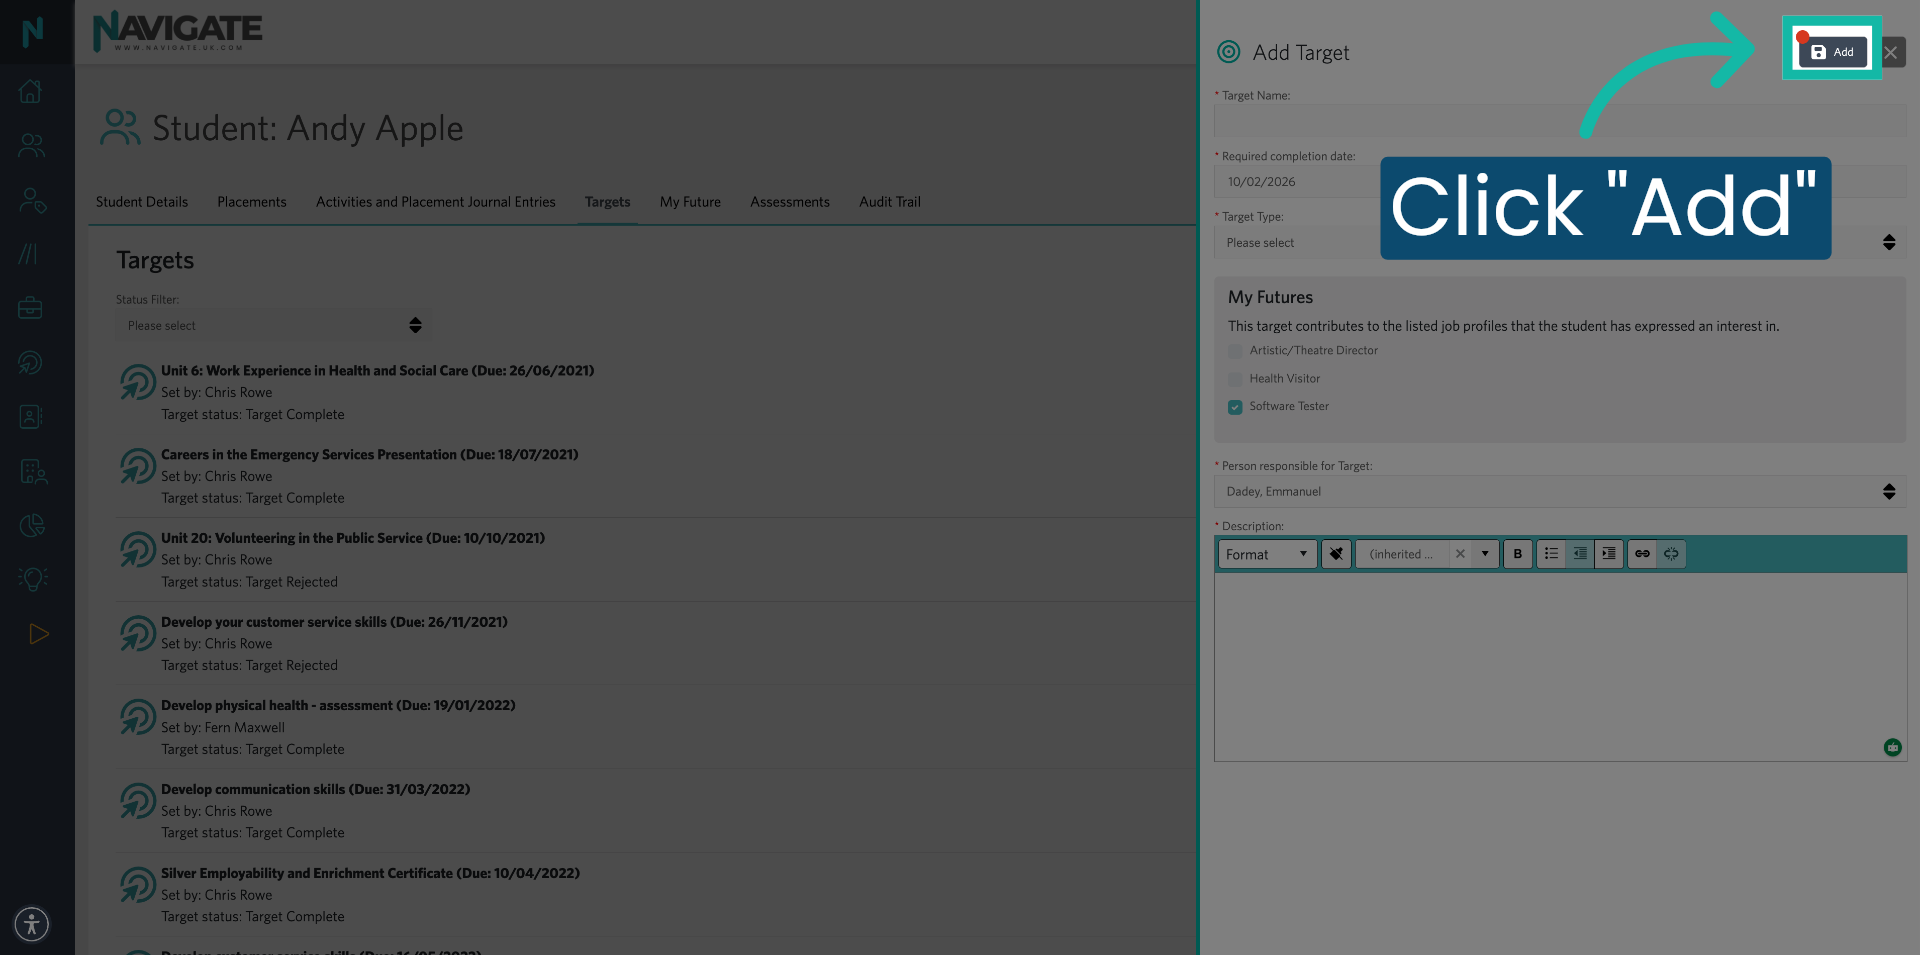This screenshot has height=955, width=1920.
Task: Open the users group icon in sidebar
Action: [31, 146]
